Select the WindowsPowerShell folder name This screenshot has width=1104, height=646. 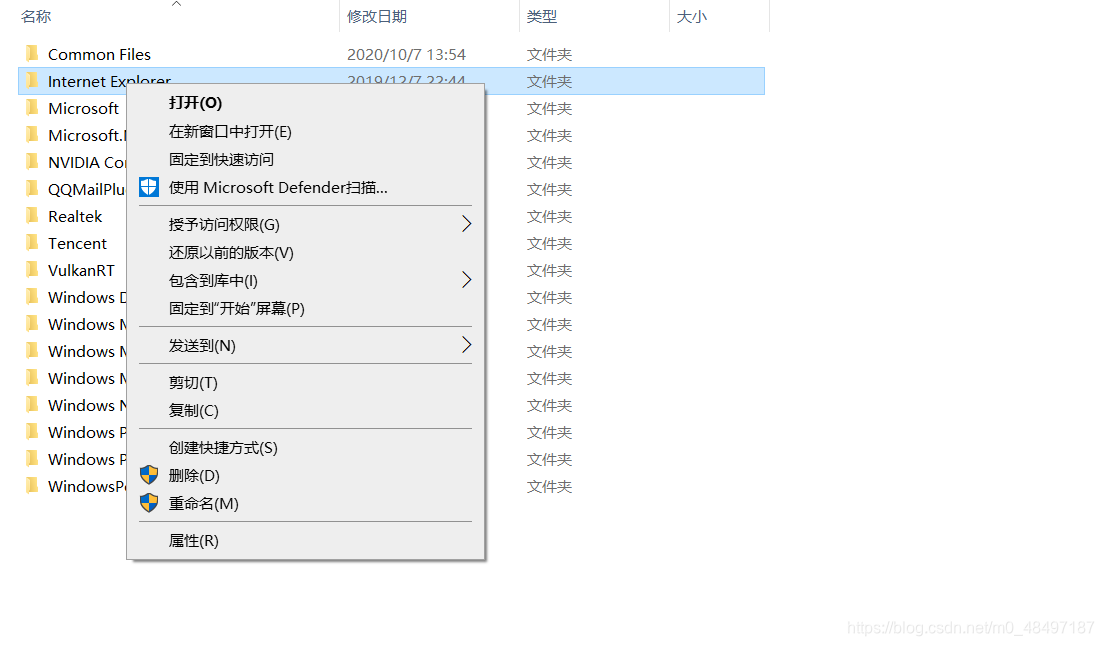pyautogui.click(x=87, y=486)
